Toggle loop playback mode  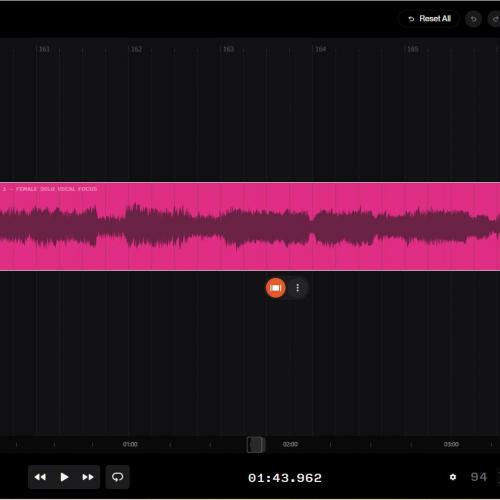click(117, 477)
